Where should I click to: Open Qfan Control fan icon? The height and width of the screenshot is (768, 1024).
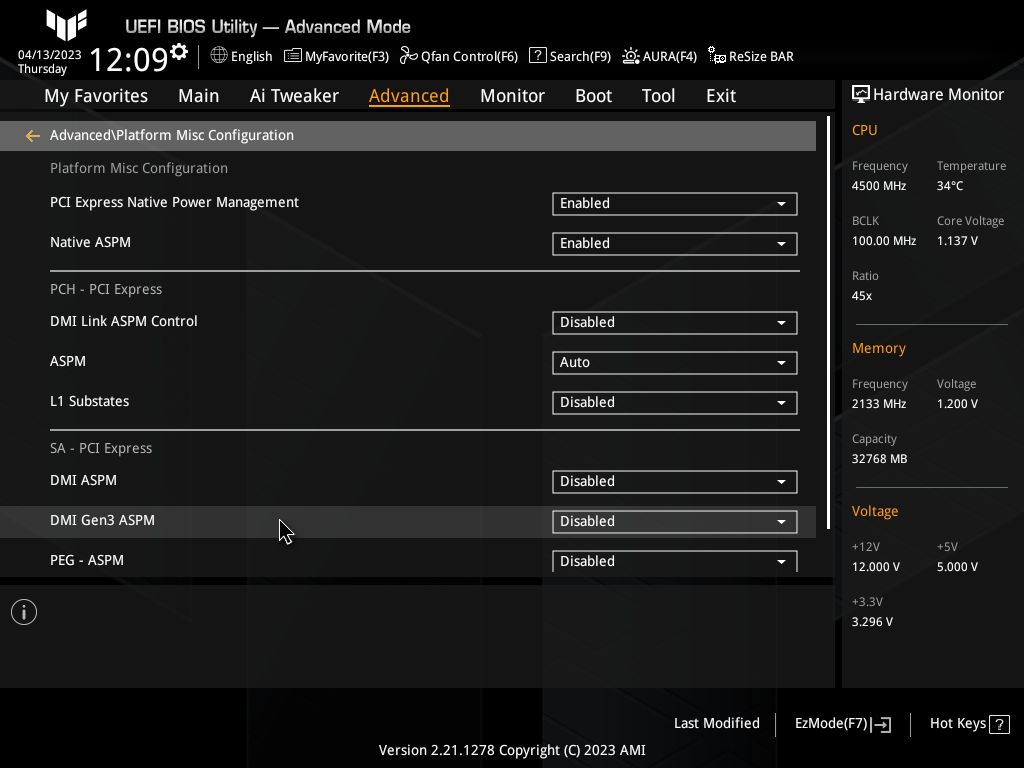(409, 56)
